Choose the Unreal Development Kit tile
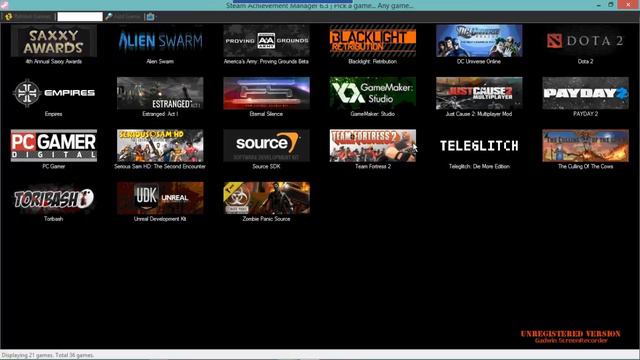Screen dimensions: 640x360 point(160,198)
